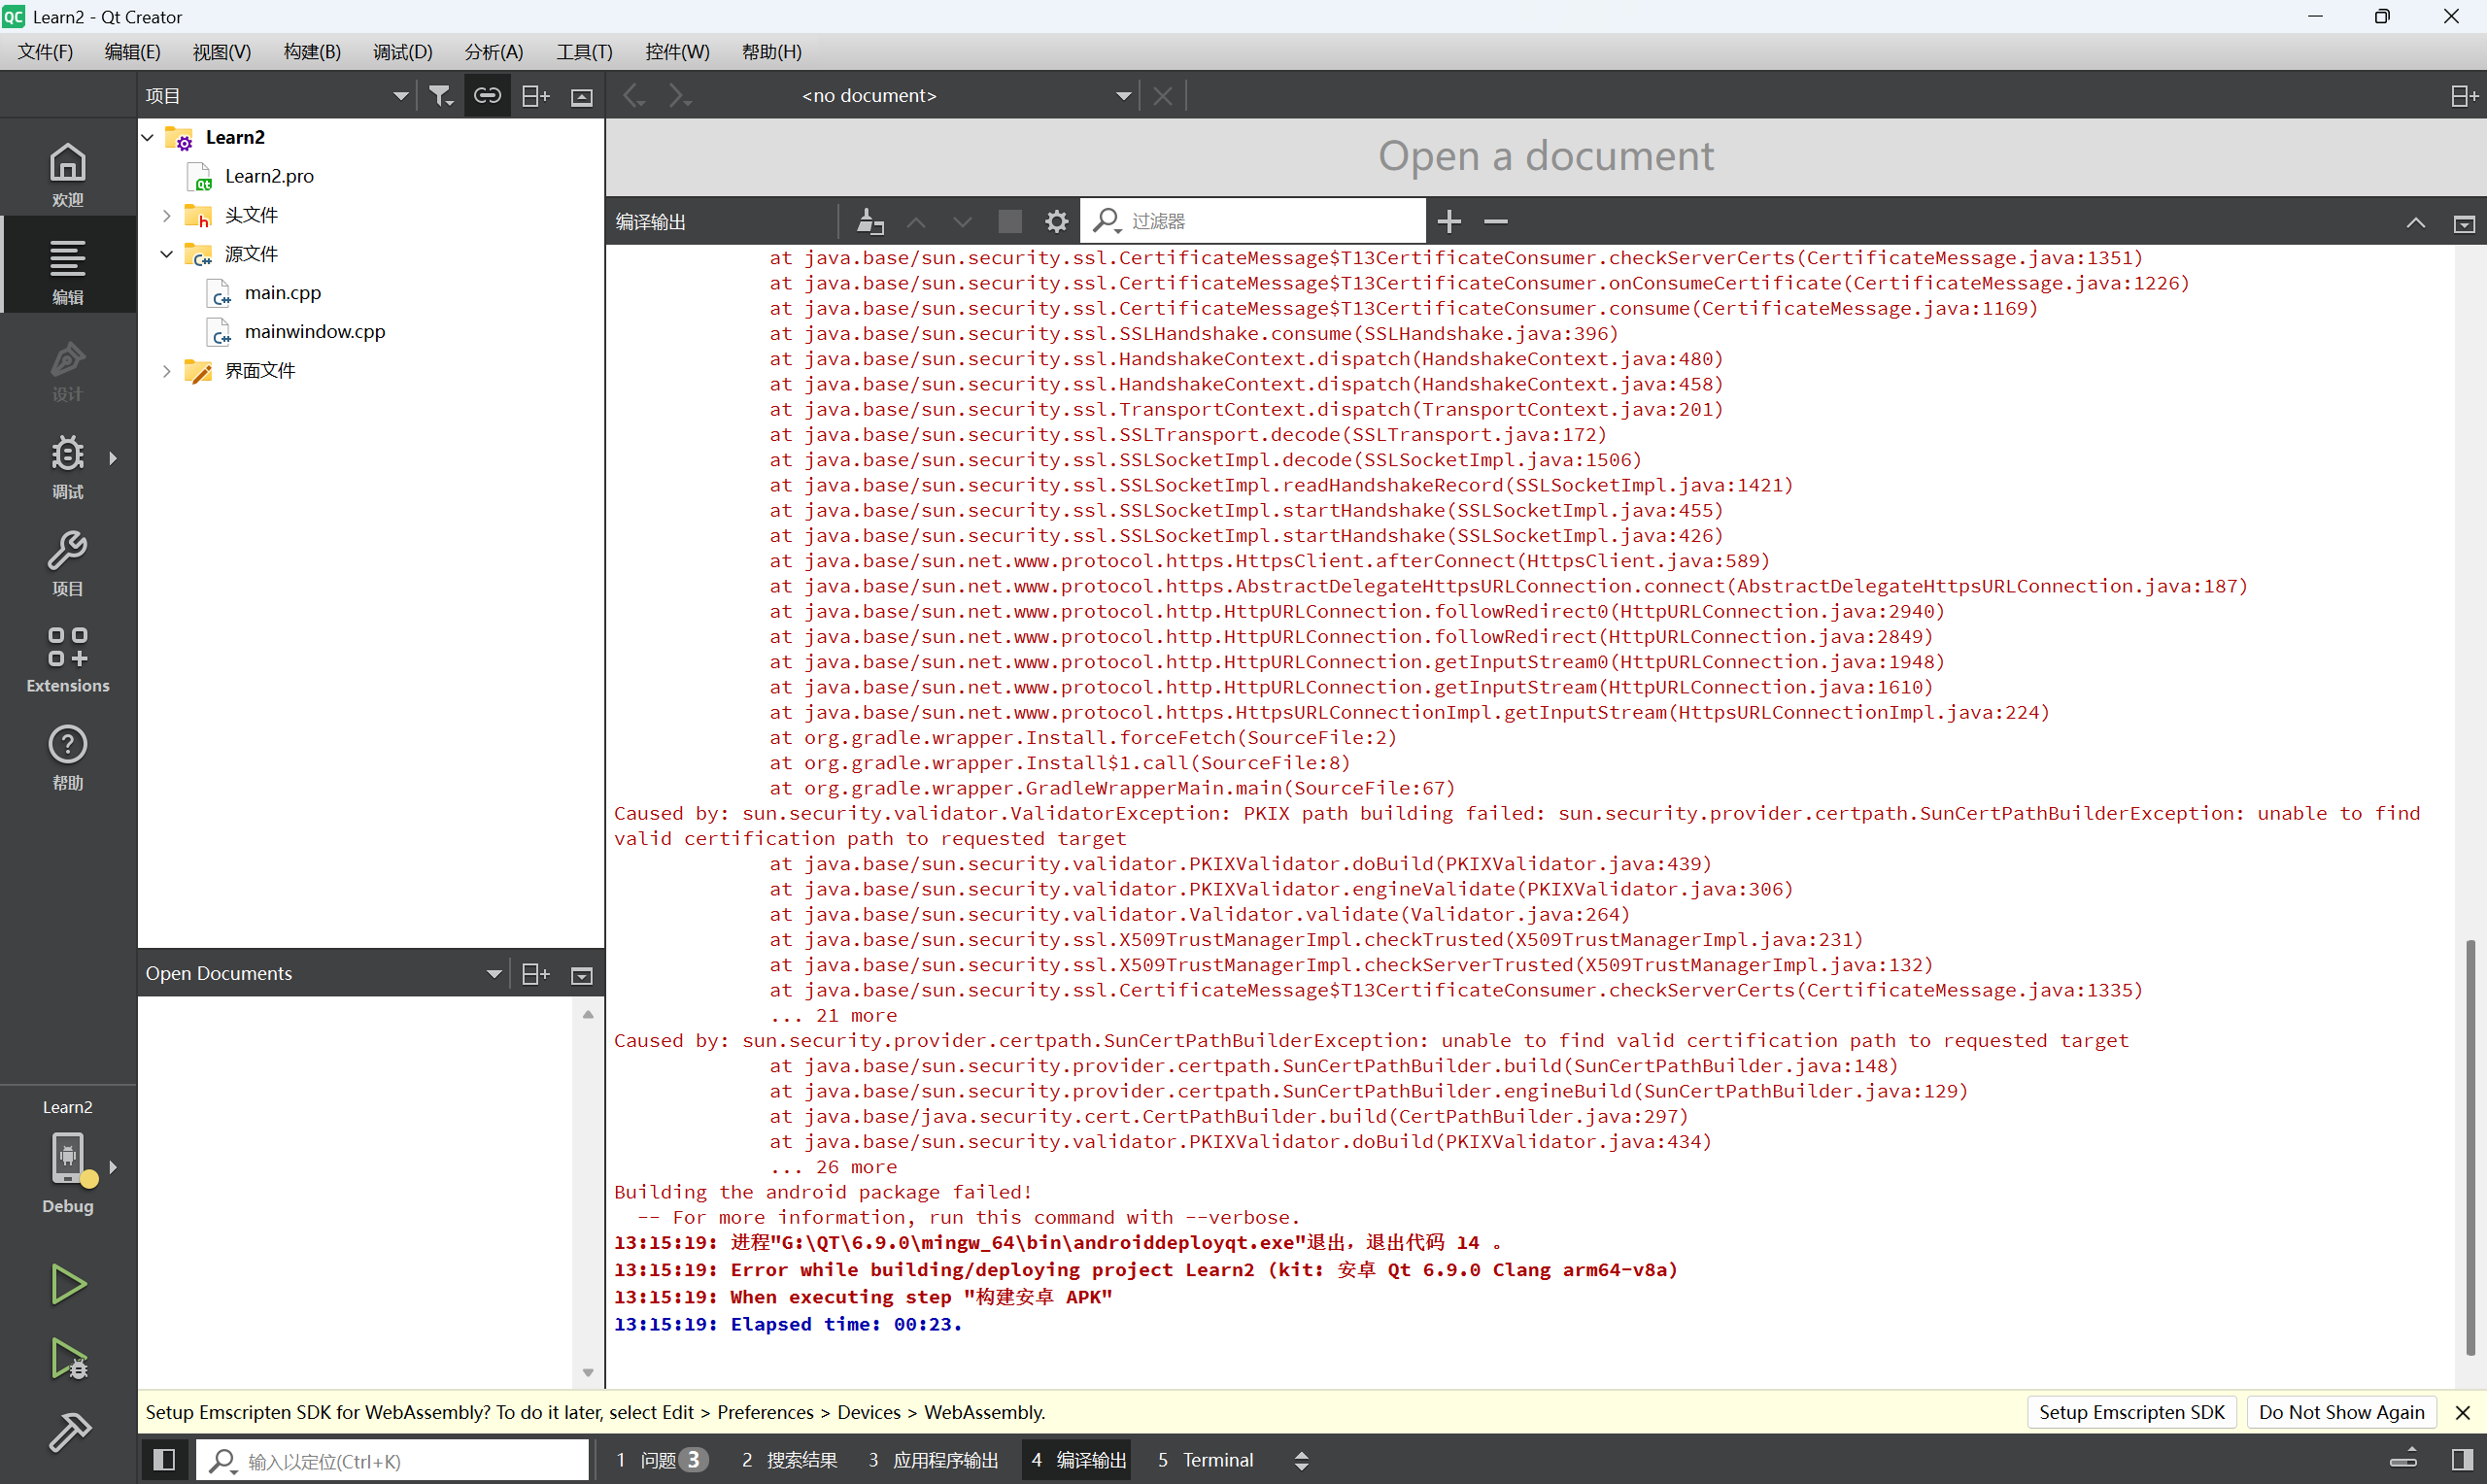Close the current document with X
The image size is (2487, 1484).
pyautogui.click(x=1162, y=95)
